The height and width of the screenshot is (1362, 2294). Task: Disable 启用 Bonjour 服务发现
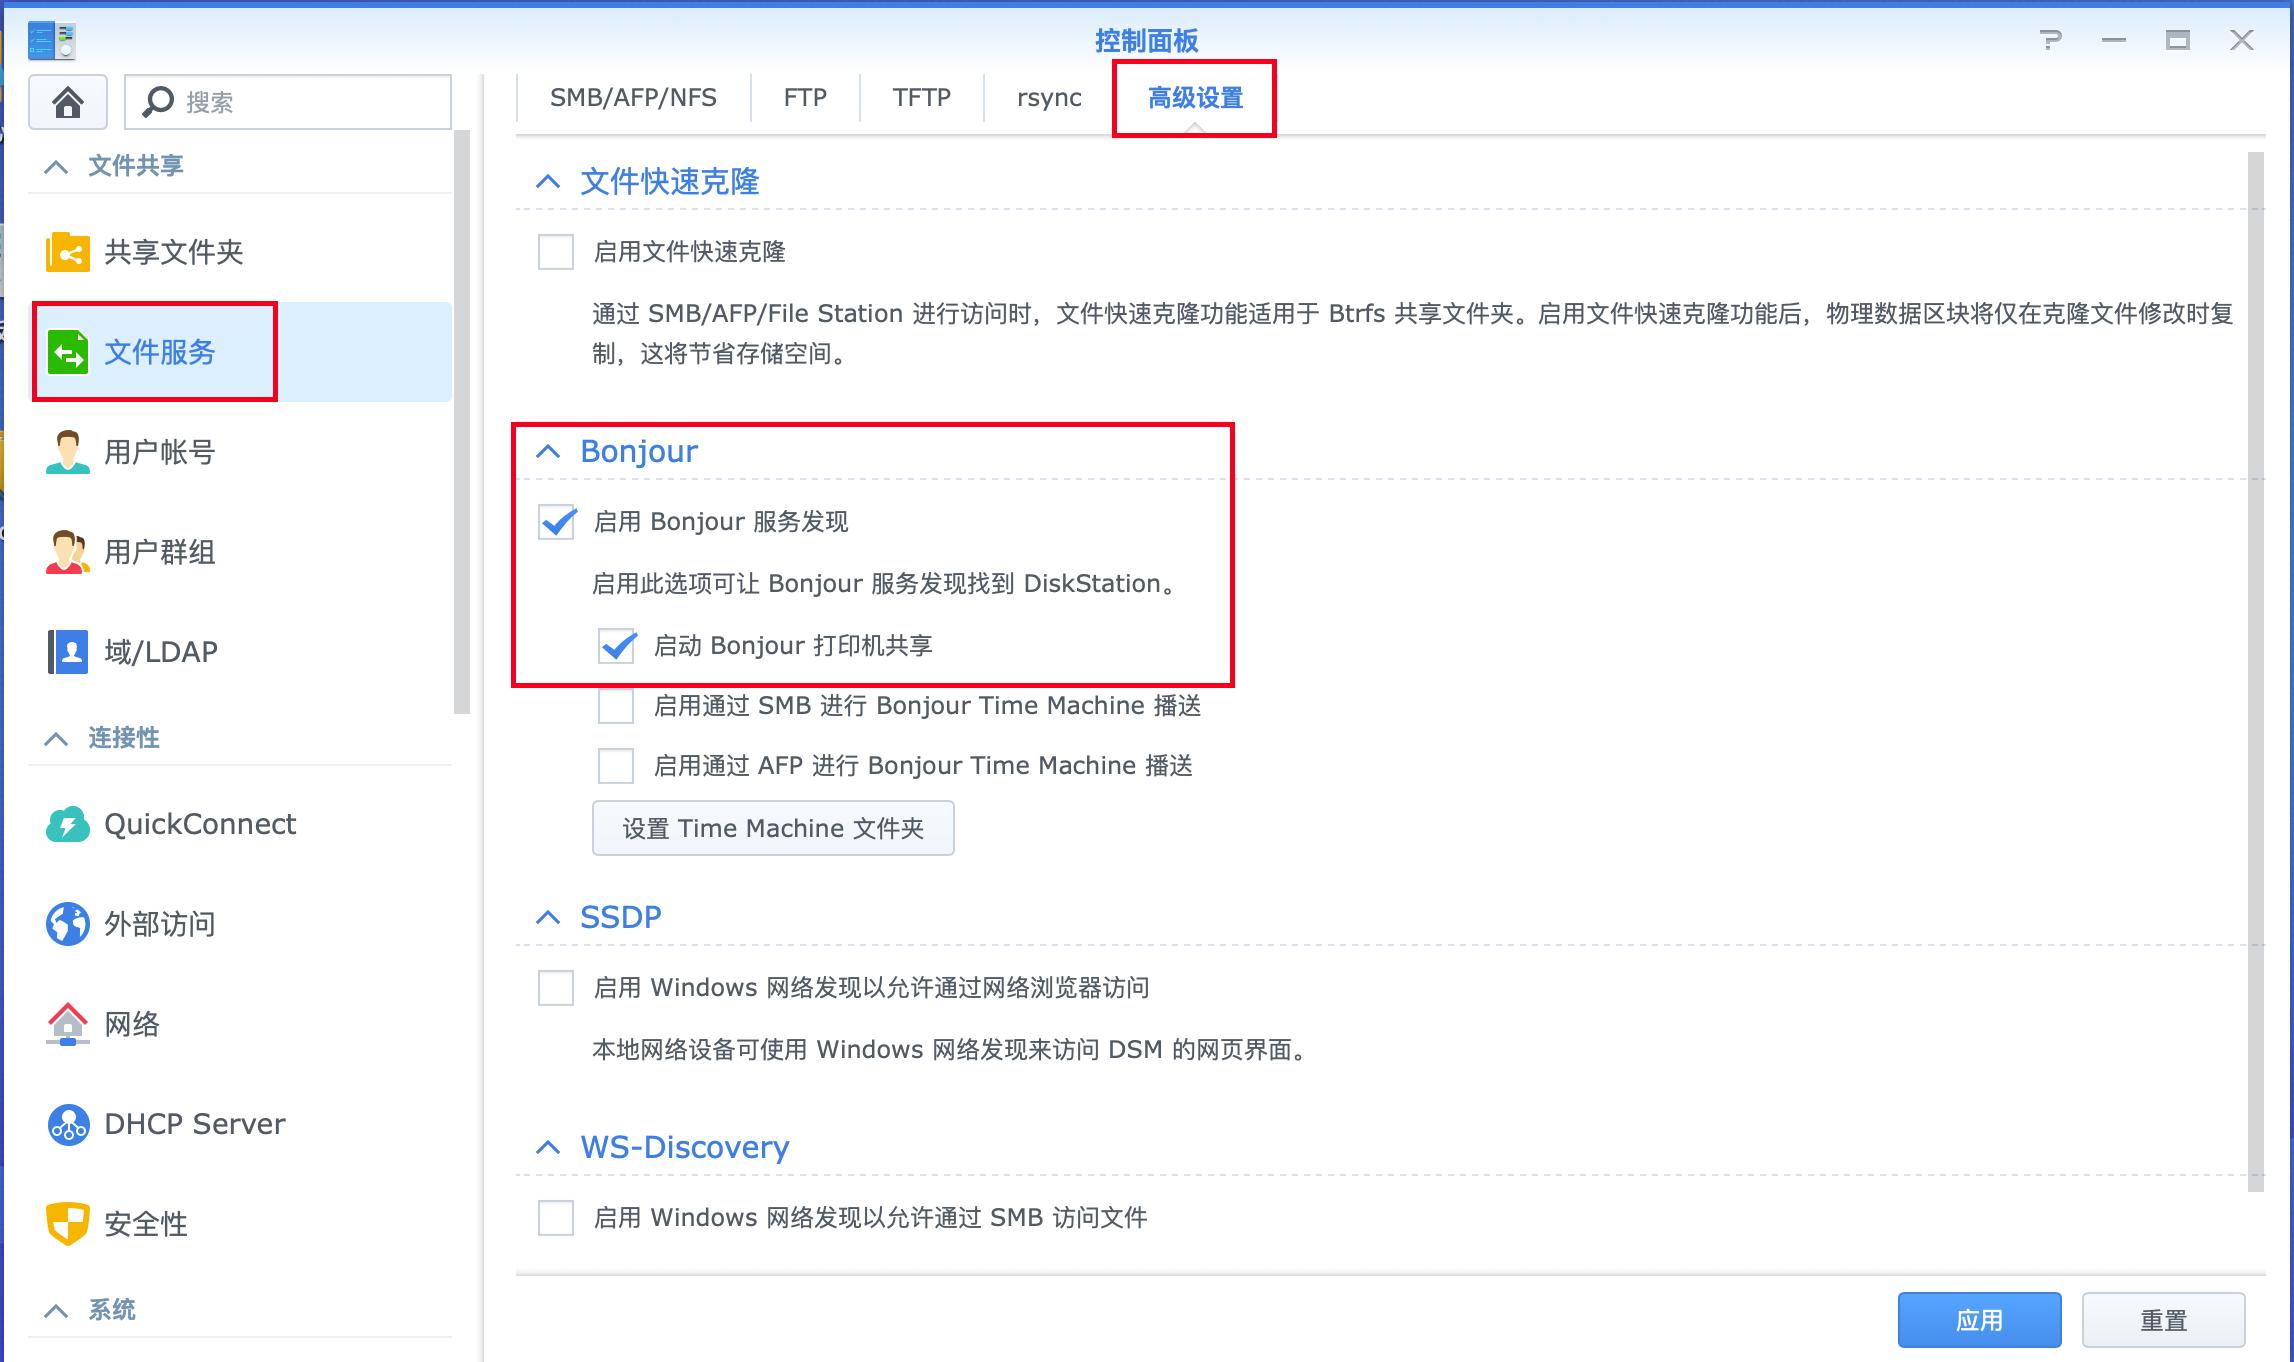tap(555, 521)
